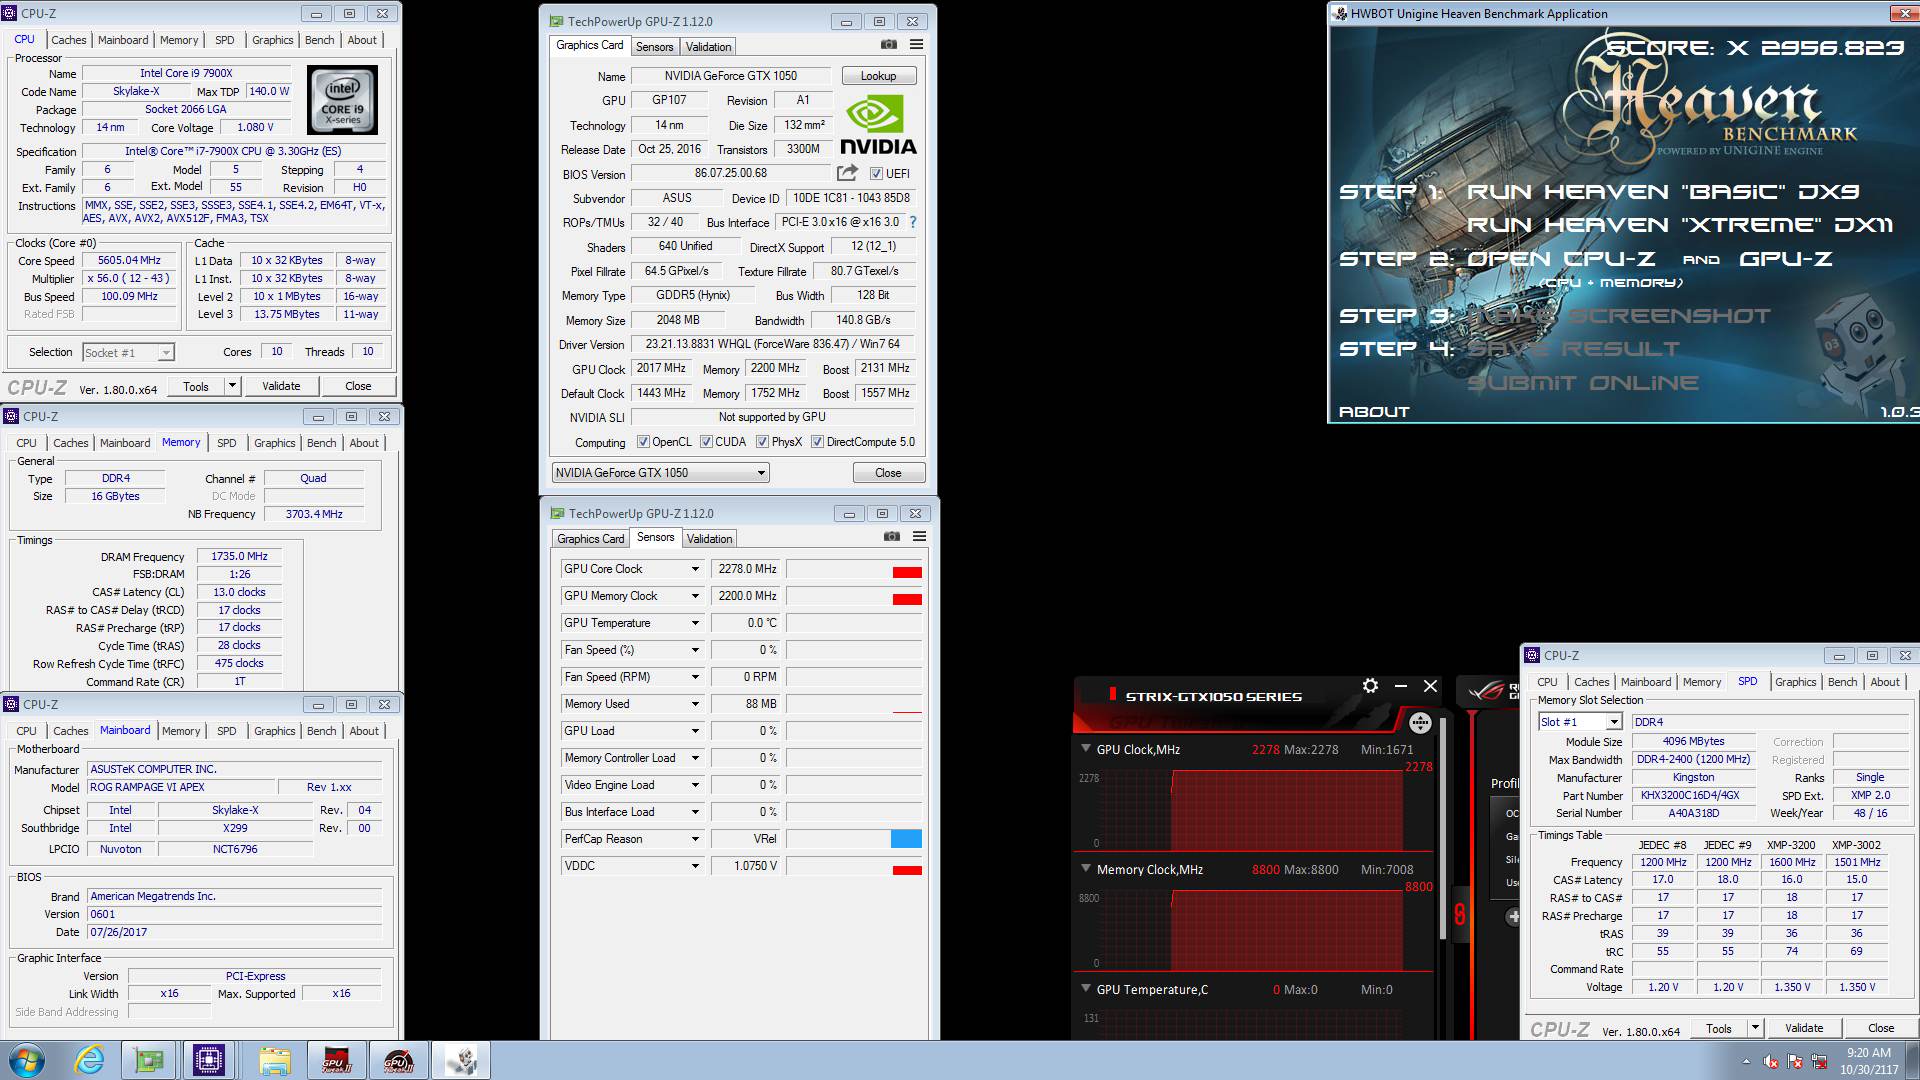
Task: Toggle the CUDA checkbox
Action: pos(706,442)
